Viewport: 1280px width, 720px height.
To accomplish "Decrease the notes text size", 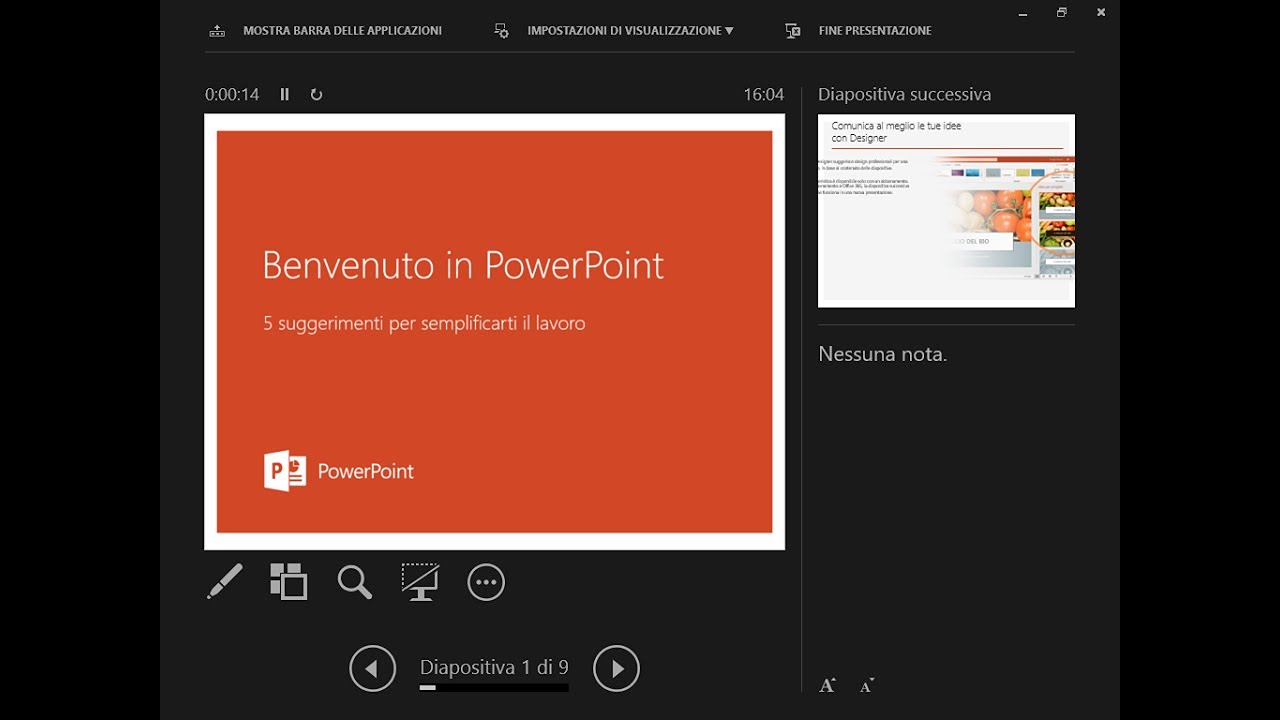I will (866, 685).
